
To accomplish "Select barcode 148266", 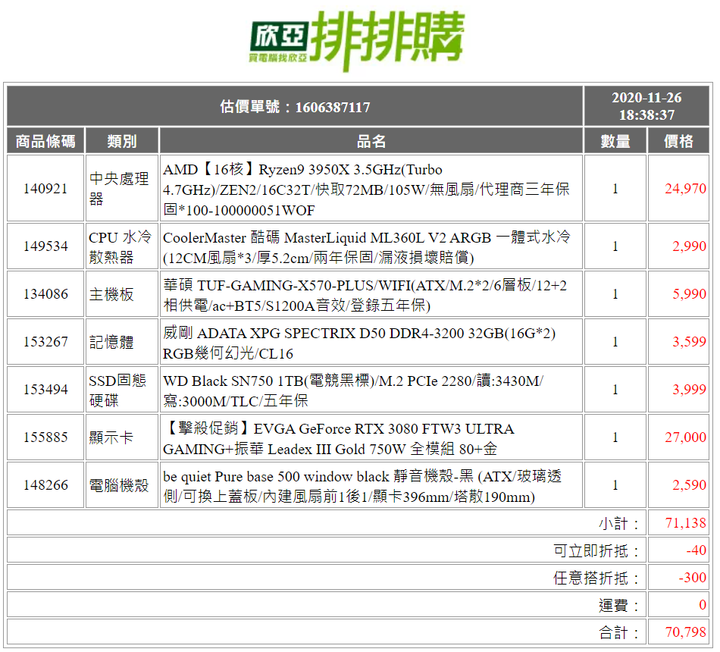I will point(45,485).
